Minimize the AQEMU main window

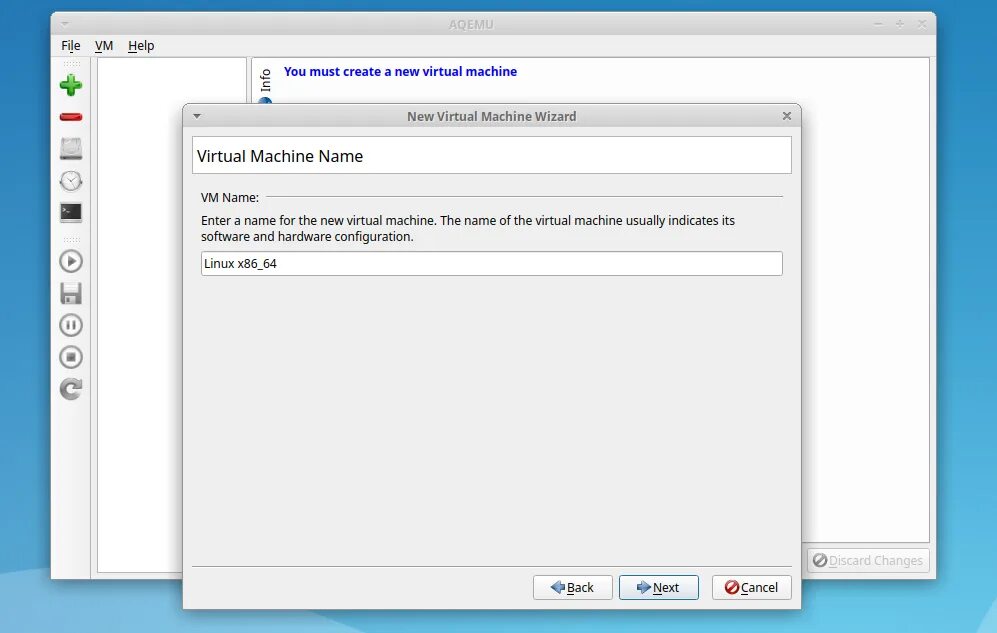click(878, 24)
